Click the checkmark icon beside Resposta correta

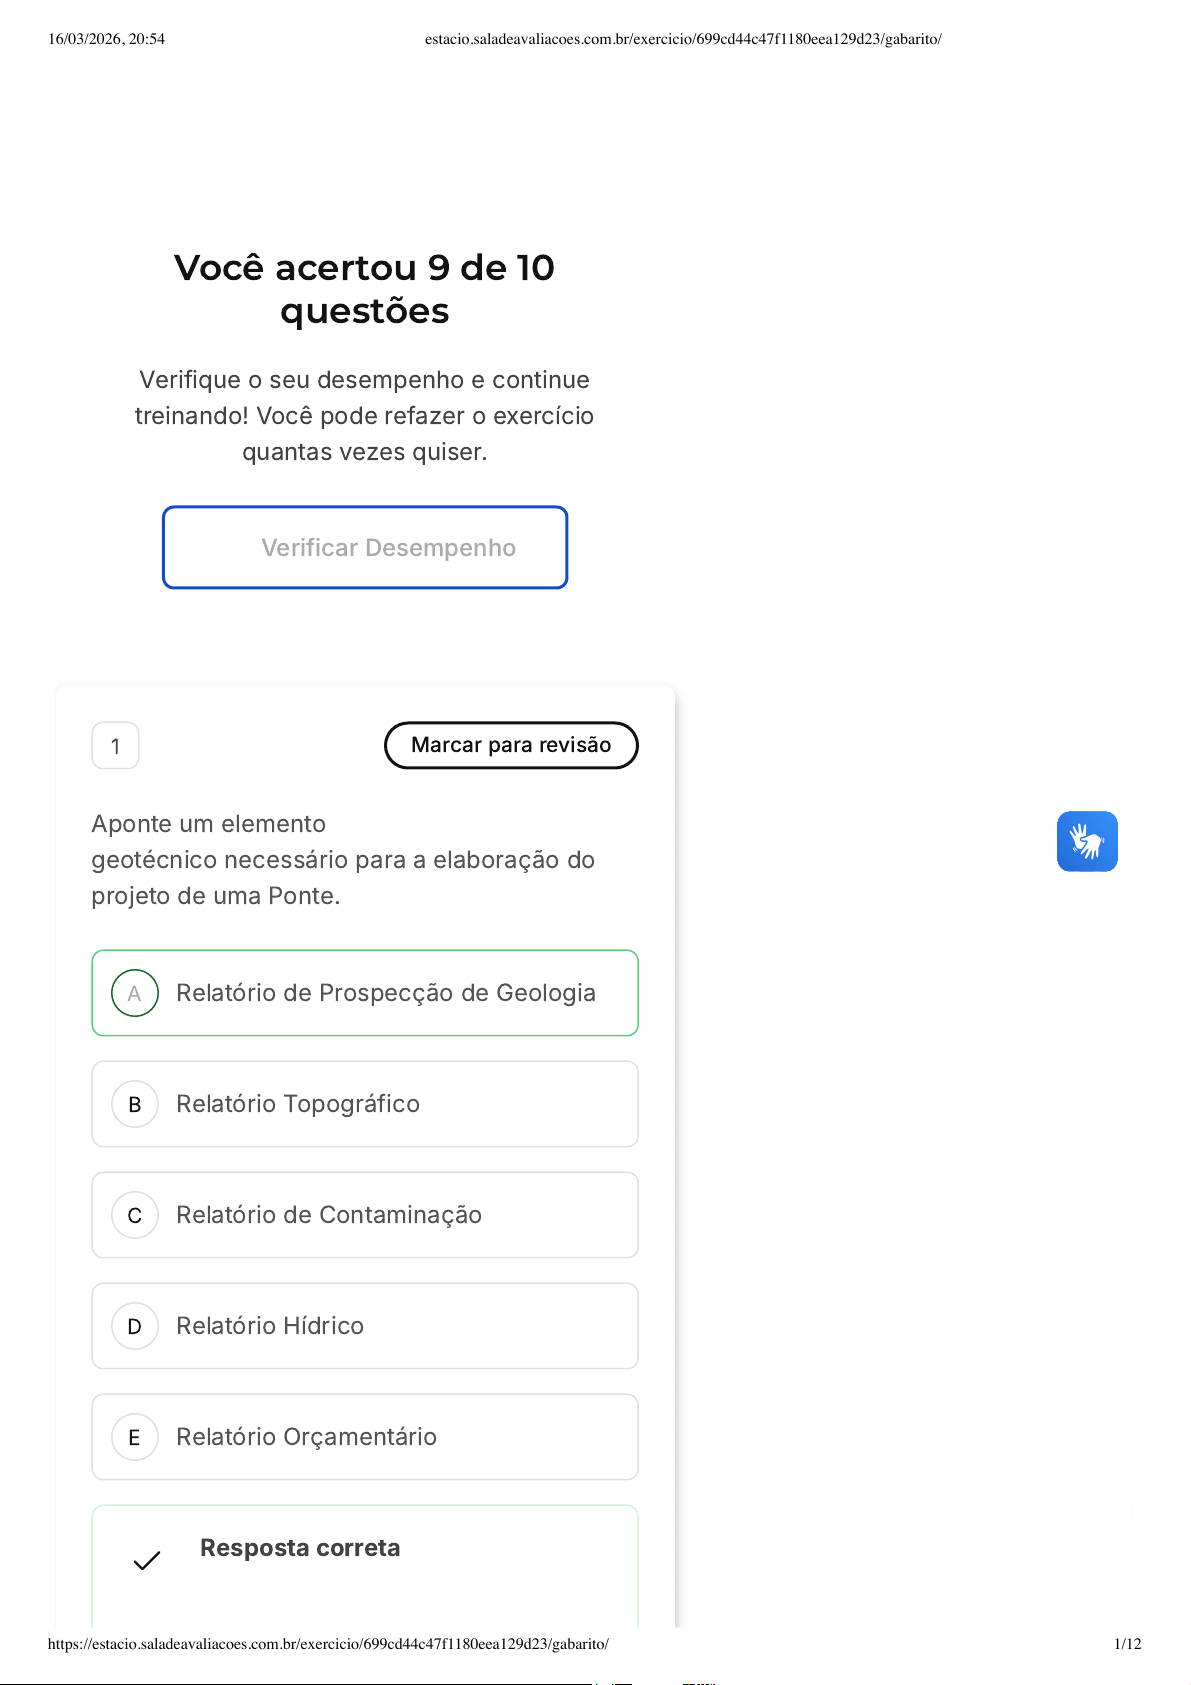pos(147,1560)
